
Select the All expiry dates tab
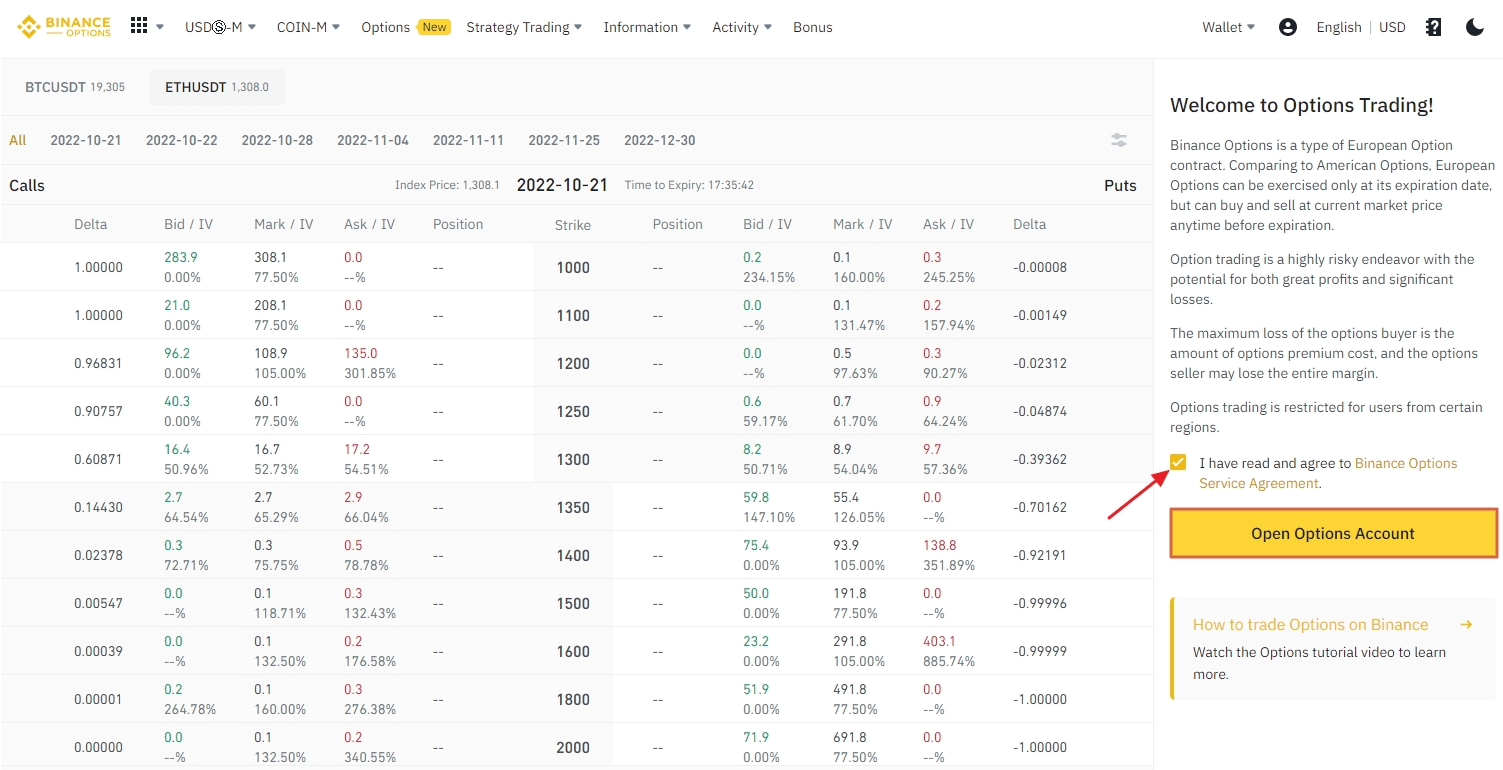[18, 140]
